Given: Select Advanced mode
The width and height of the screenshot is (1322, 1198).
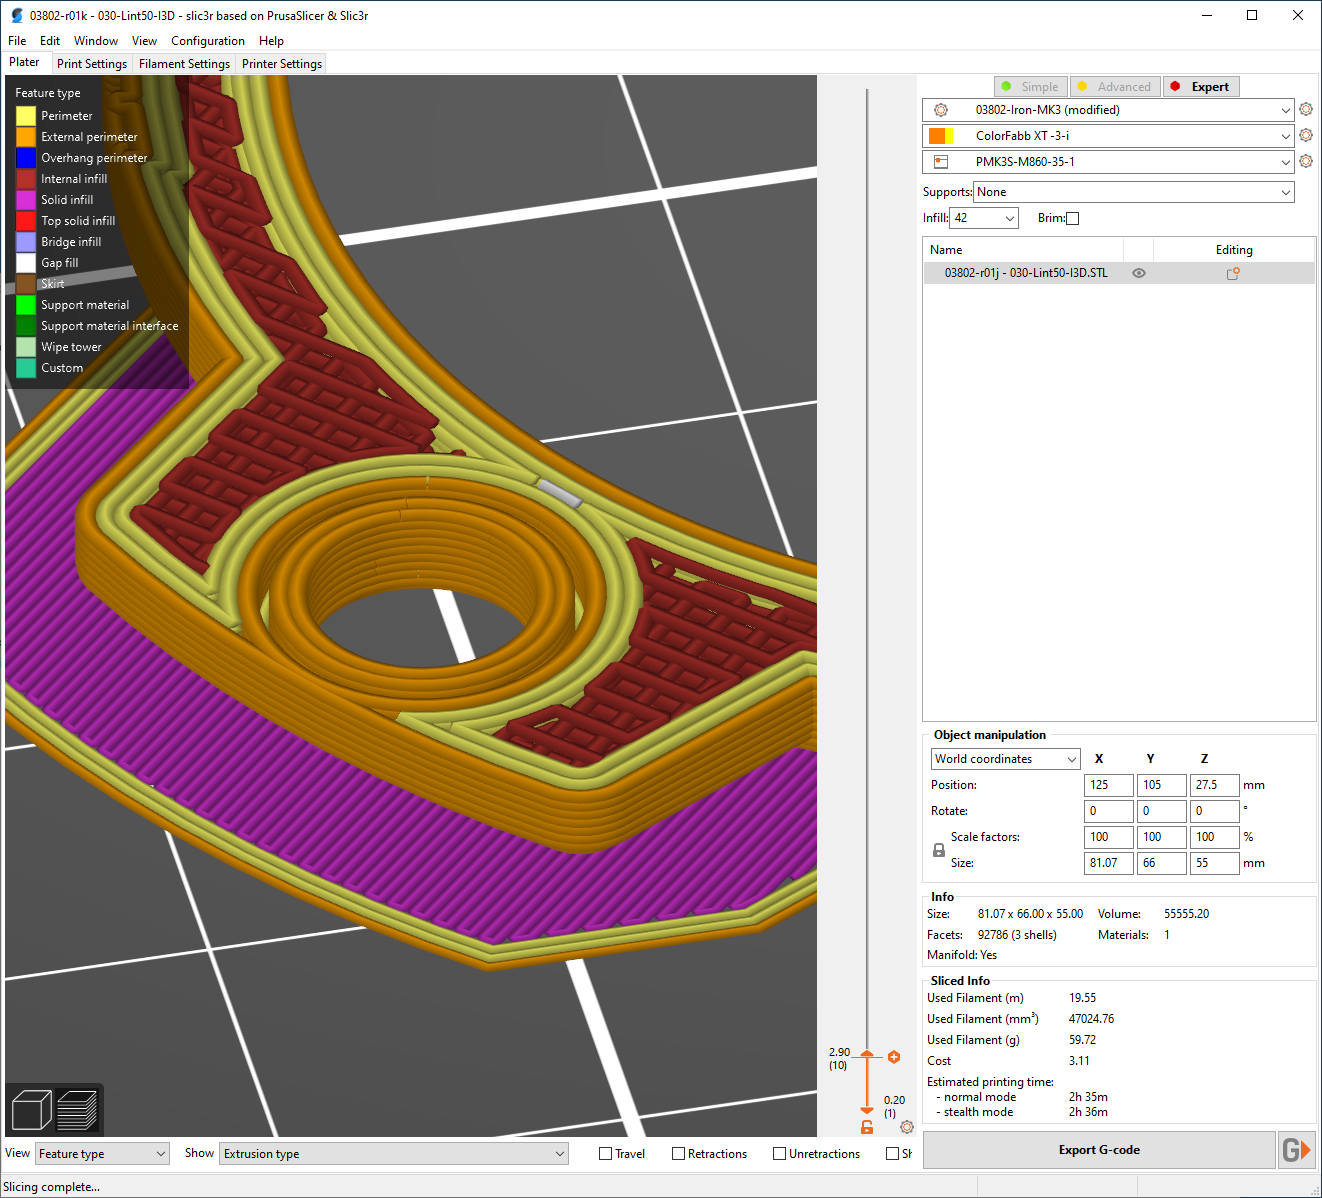Looking at the screenshot, I should coord(1115,87).
